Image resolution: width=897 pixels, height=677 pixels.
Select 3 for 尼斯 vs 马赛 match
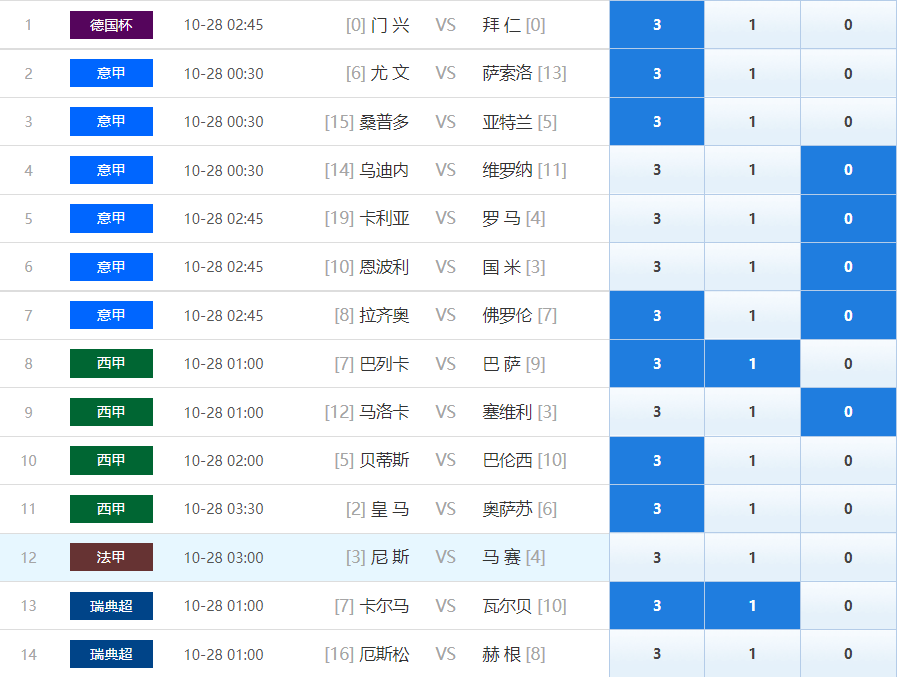coord(657,557)
